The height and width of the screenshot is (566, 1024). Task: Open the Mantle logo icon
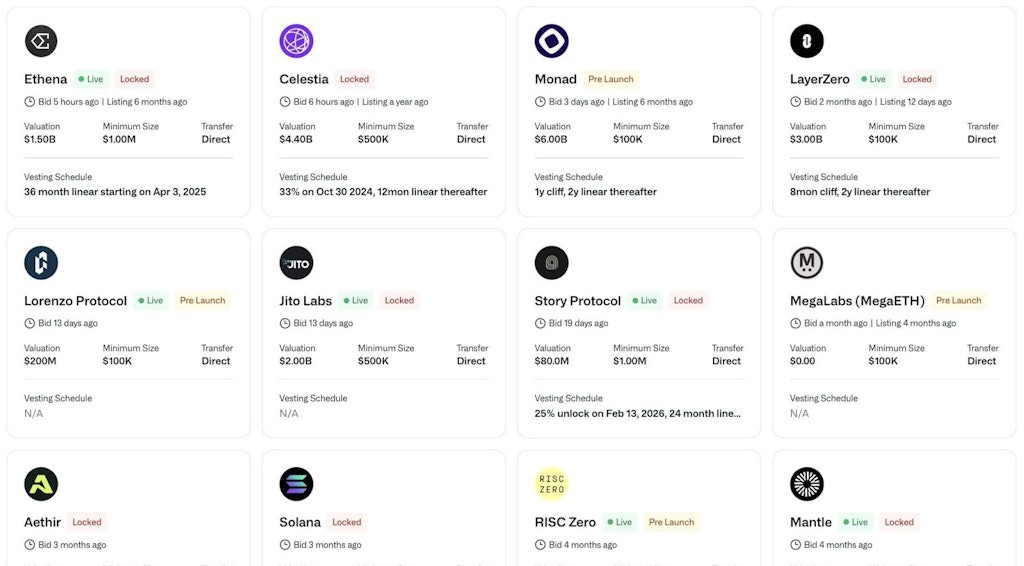click(x=807, y=484)
